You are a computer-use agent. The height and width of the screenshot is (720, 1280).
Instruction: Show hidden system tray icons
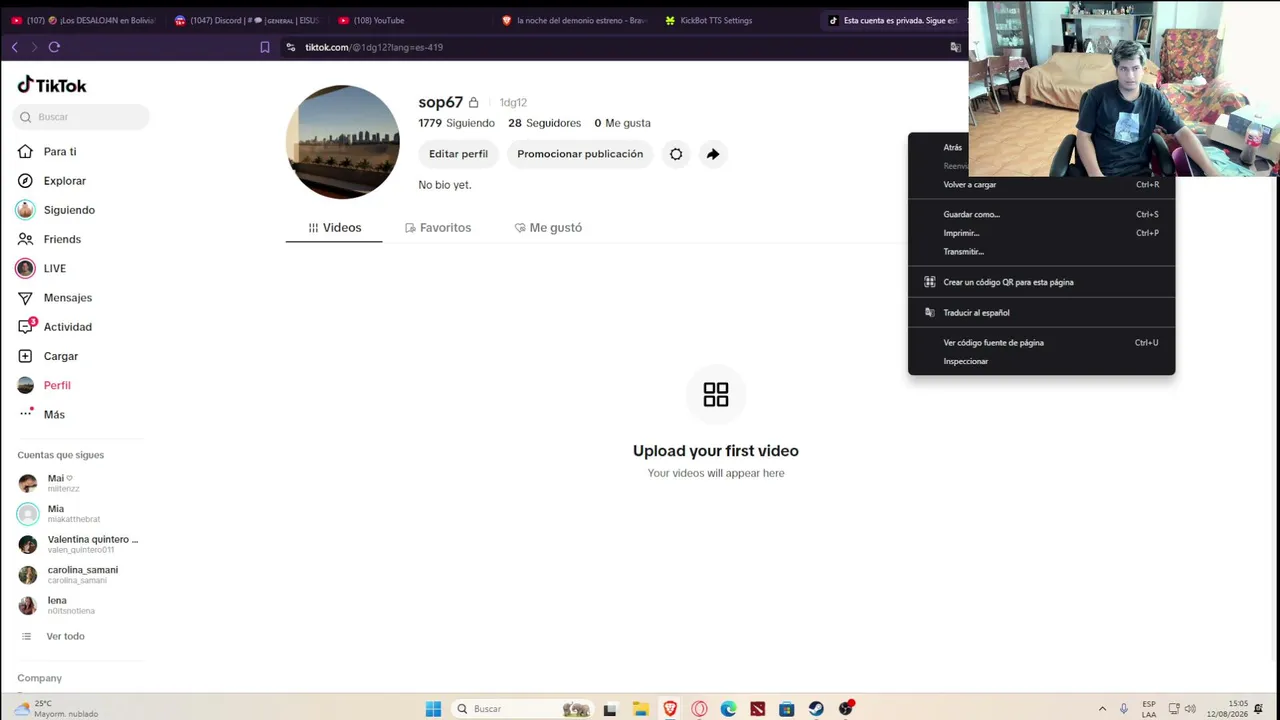click(x=1102, y=709)
